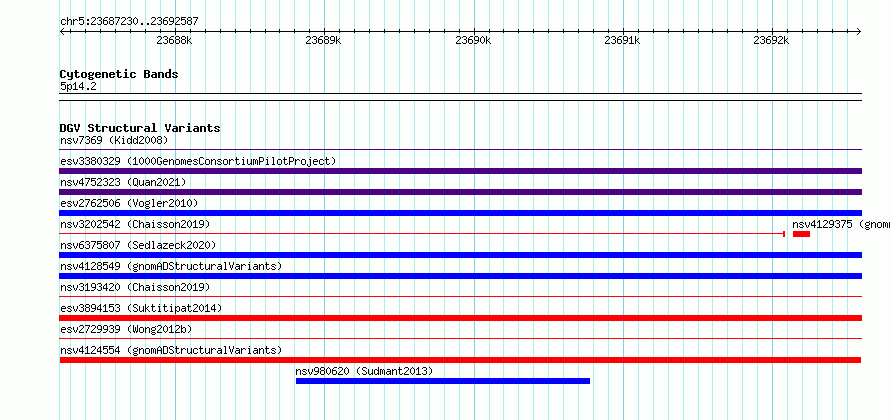Click the chr5:23687230..23692587 coordinate label

[129, 22]
